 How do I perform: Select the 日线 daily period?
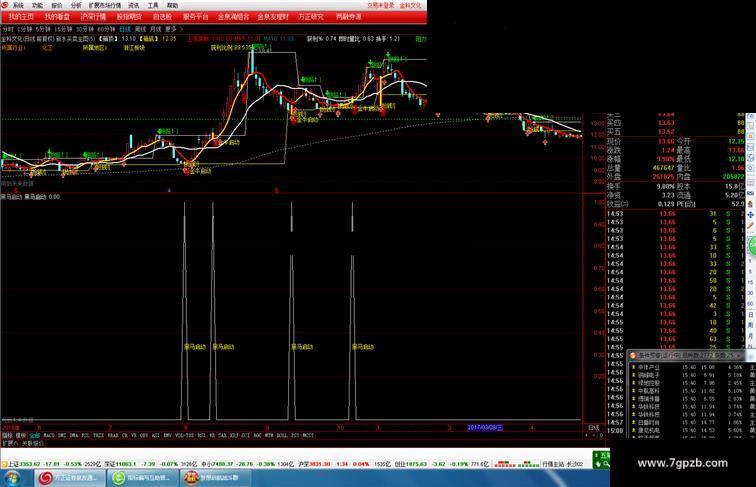click(125, 29)
